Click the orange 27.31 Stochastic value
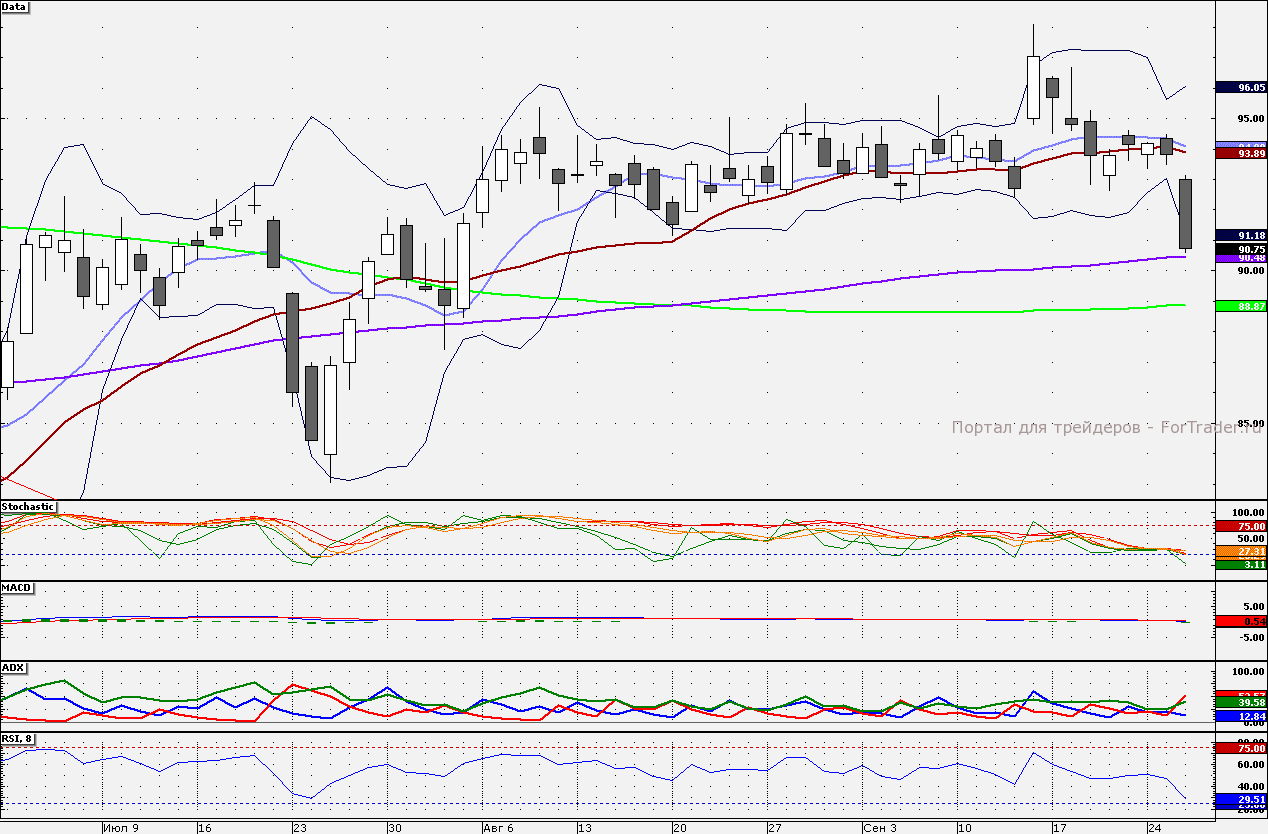This screenshot has height=834, width=1268. click(x=1241, y=551)
